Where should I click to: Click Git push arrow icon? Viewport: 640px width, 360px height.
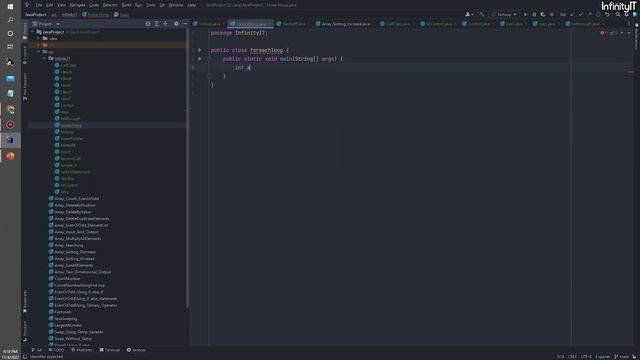(589, 14)
